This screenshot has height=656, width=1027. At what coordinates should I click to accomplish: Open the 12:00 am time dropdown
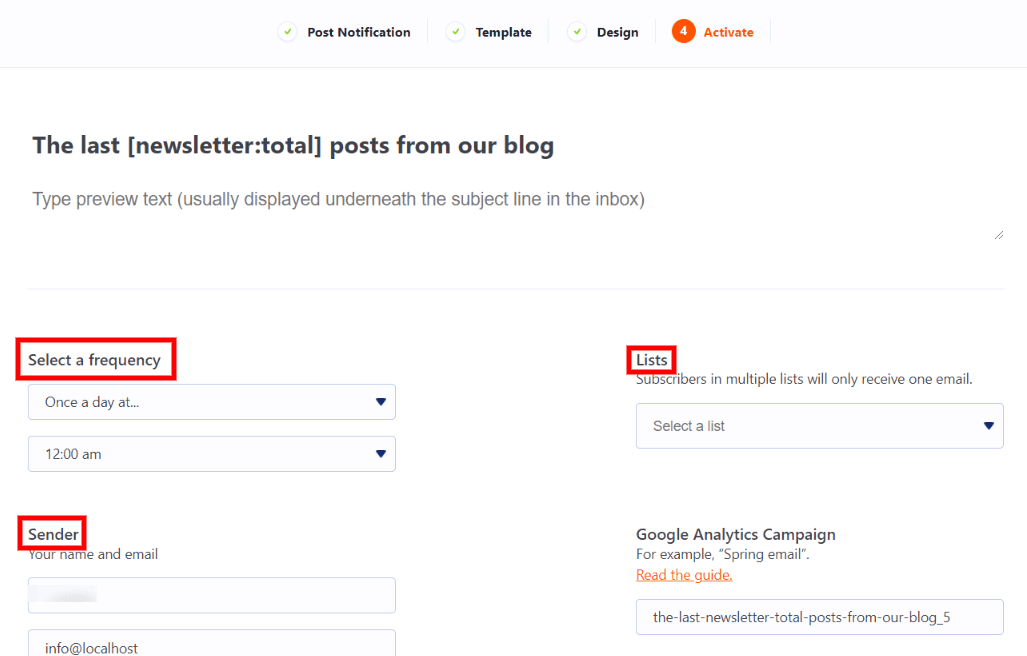(x=212, y=454)
